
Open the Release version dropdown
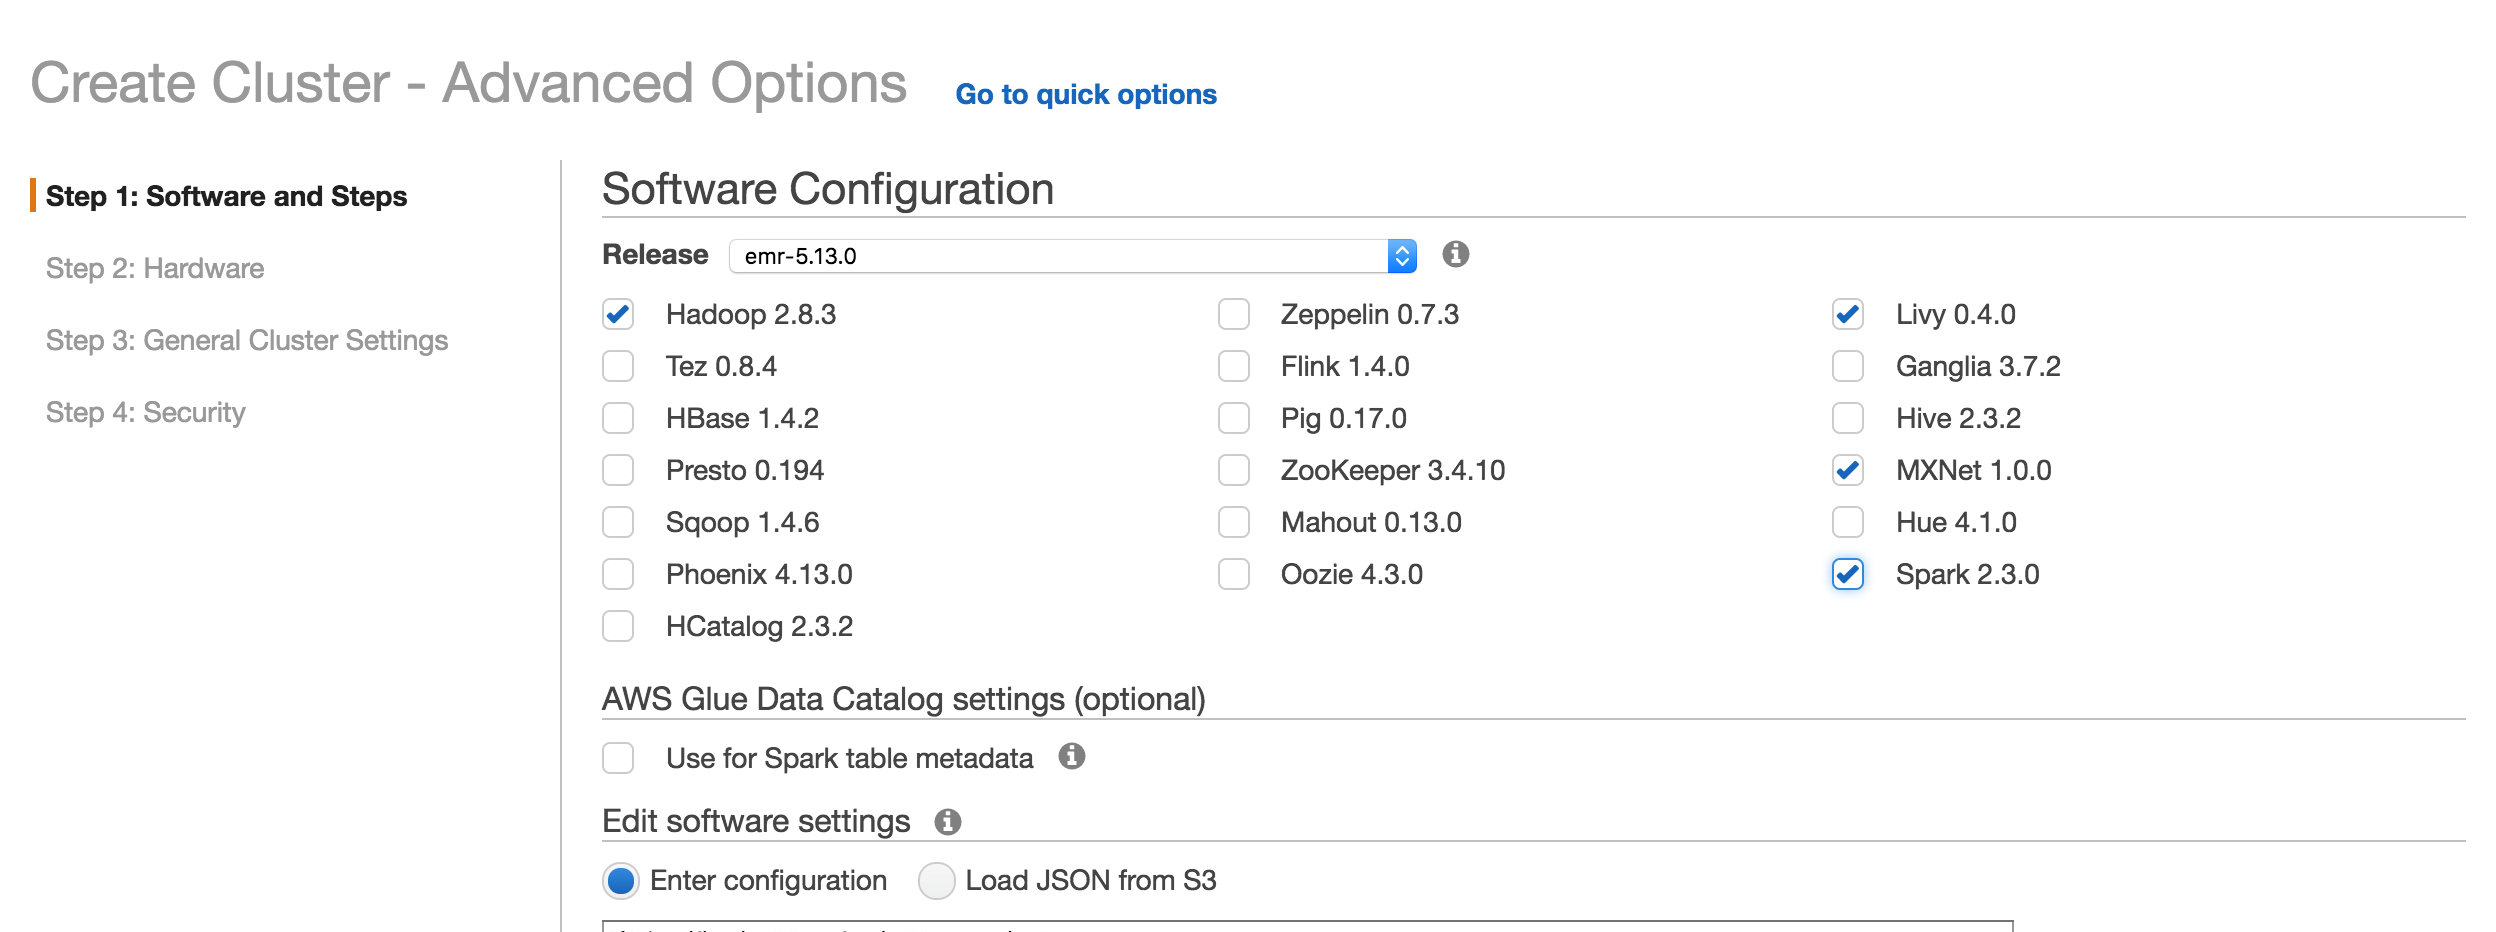tap(1072, 256)
